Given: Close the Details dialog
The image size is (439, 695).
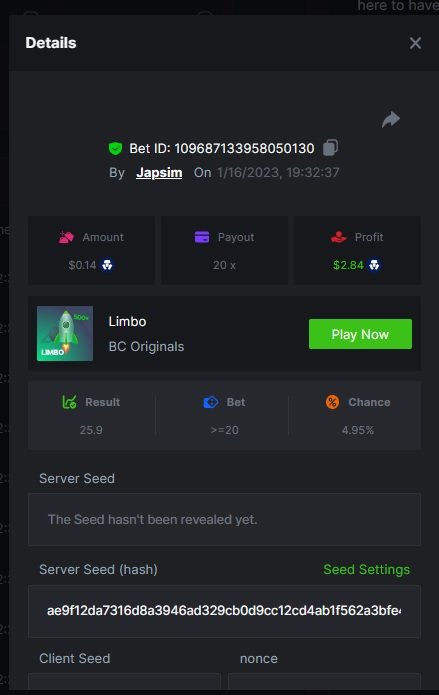Looking at the screenshot, I should coord(415,43).
